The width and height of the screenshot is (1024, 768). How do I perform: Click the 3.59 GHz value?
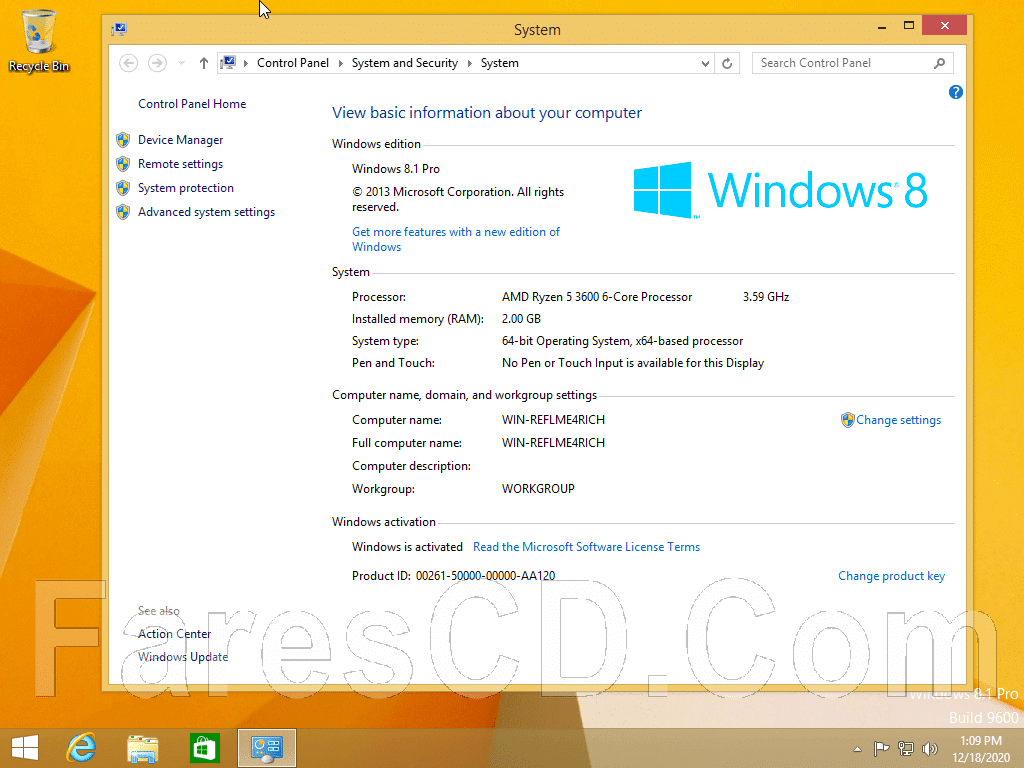coord(765,296)
